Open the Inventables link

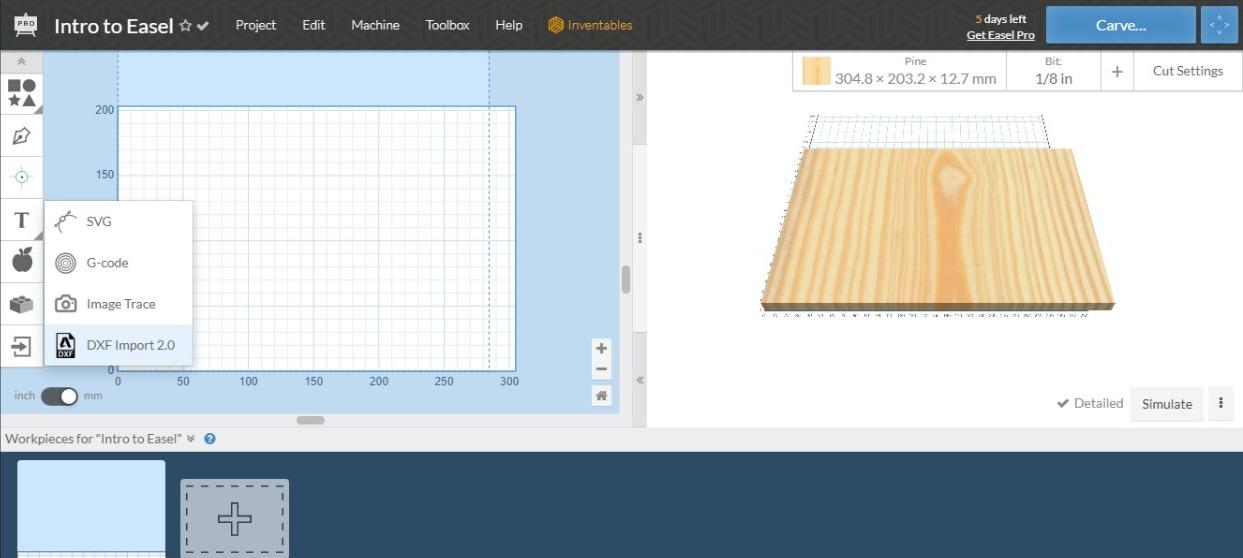pos(590,25)
